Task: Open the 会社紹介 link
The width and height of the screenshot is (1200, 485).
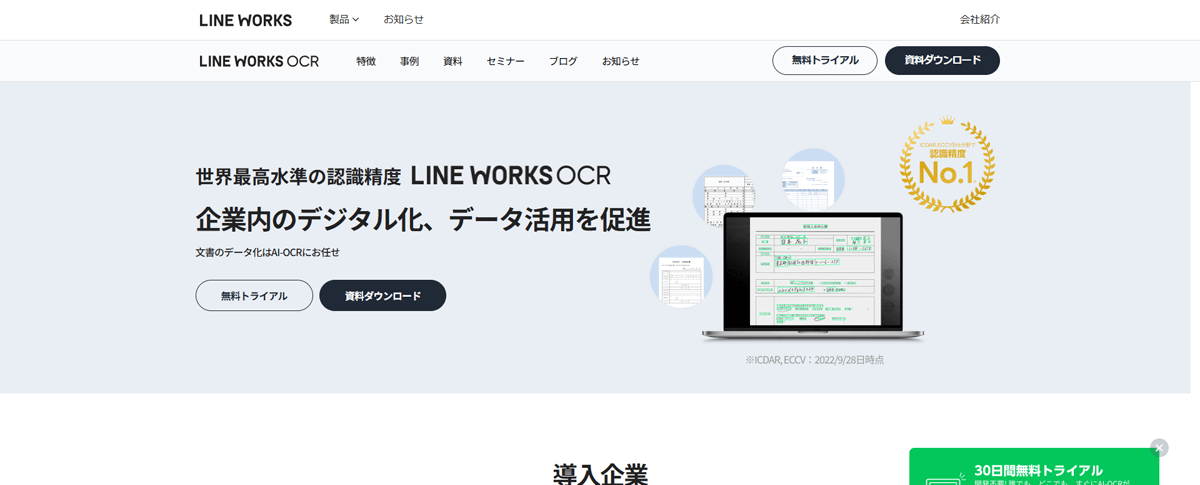Action: (979, 20)
